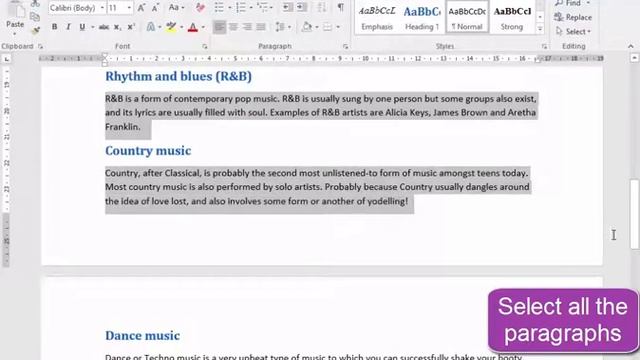640x360 pixels.
Task: Click the Clear All Formatting icon
Action: [200, 7]
